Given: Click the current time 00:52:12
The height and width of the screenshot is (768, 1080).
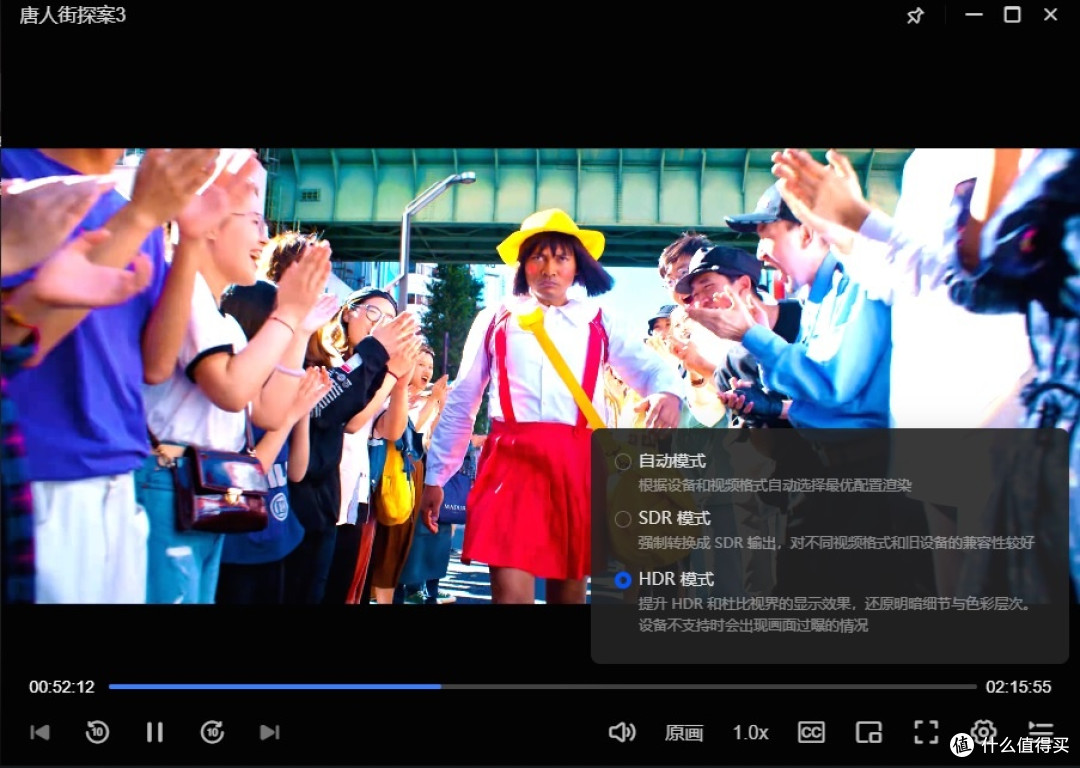Looking at the screenshot, I should 61,687.
